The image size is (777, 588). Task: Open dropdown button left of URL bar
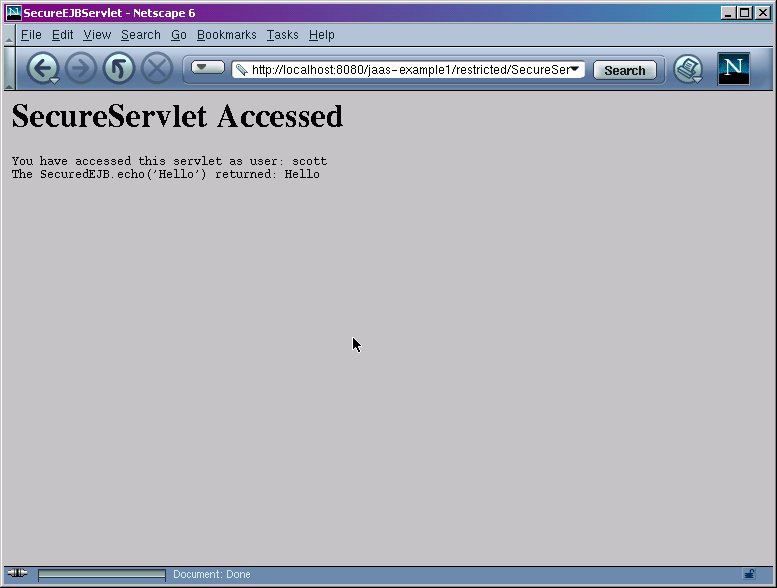coord(208,67)
